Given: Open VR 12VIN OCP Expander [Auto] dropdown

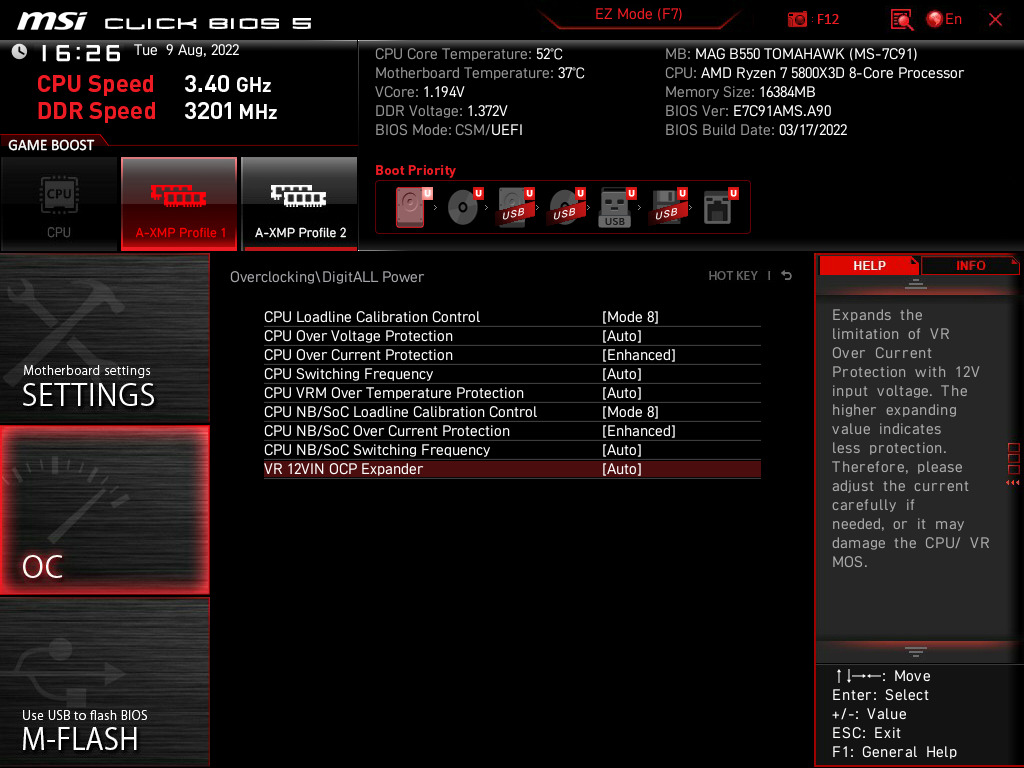Looking at the screenshot, I should click(x=622, y=468).
